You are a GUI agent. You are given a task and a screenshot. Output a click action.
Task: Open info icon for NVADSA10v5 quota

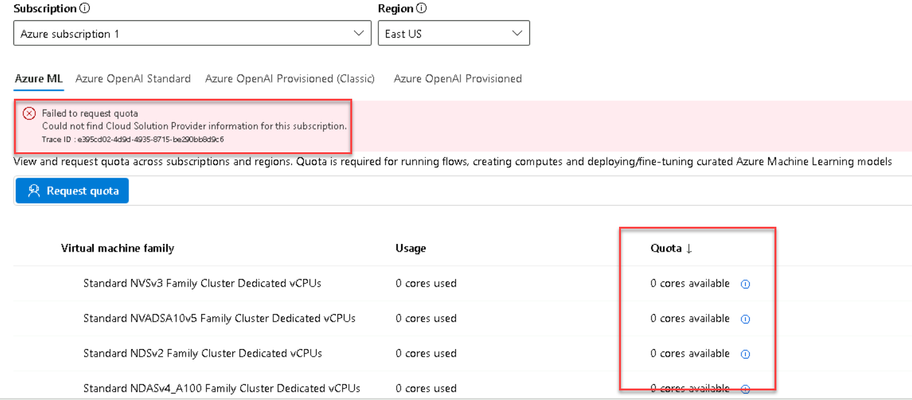tap(745, 319)
